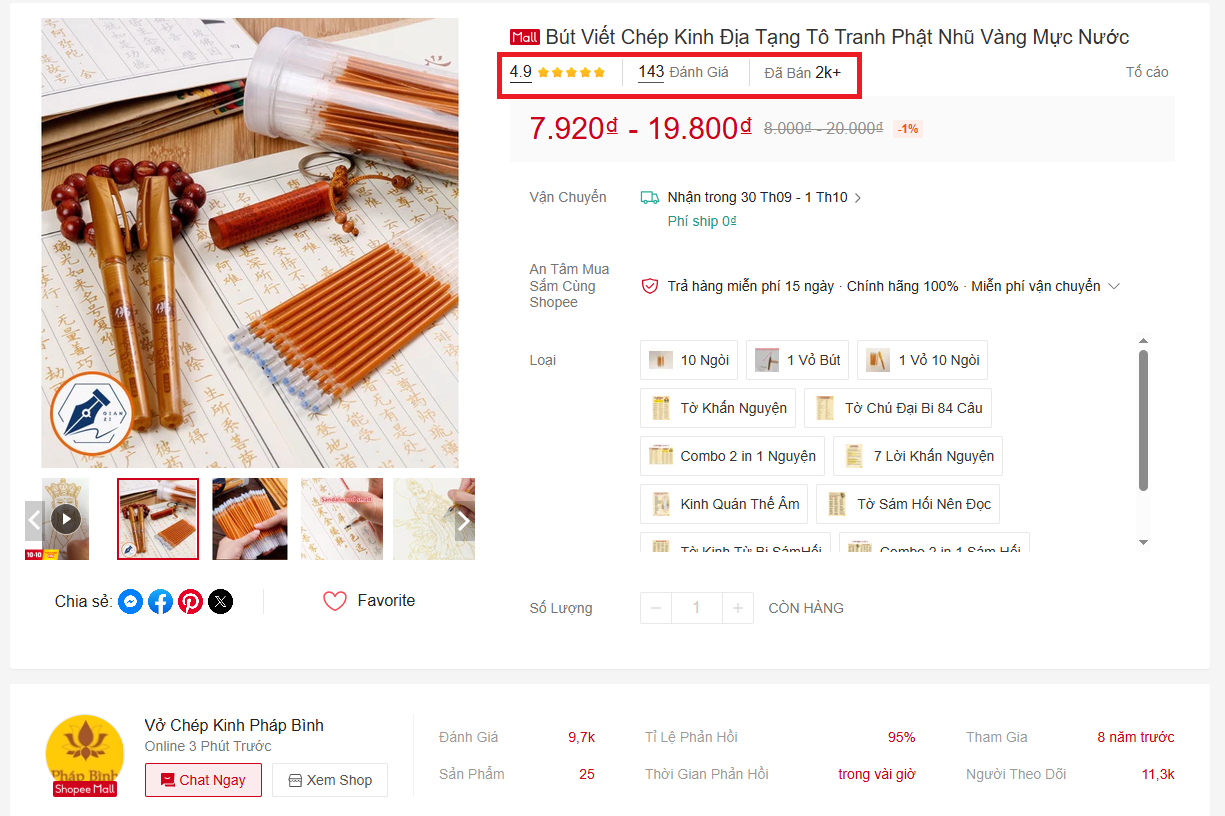
Task: Select 'Tờ Chú Đại Bi 84 Câu' variant
Action: click(898, 408)
